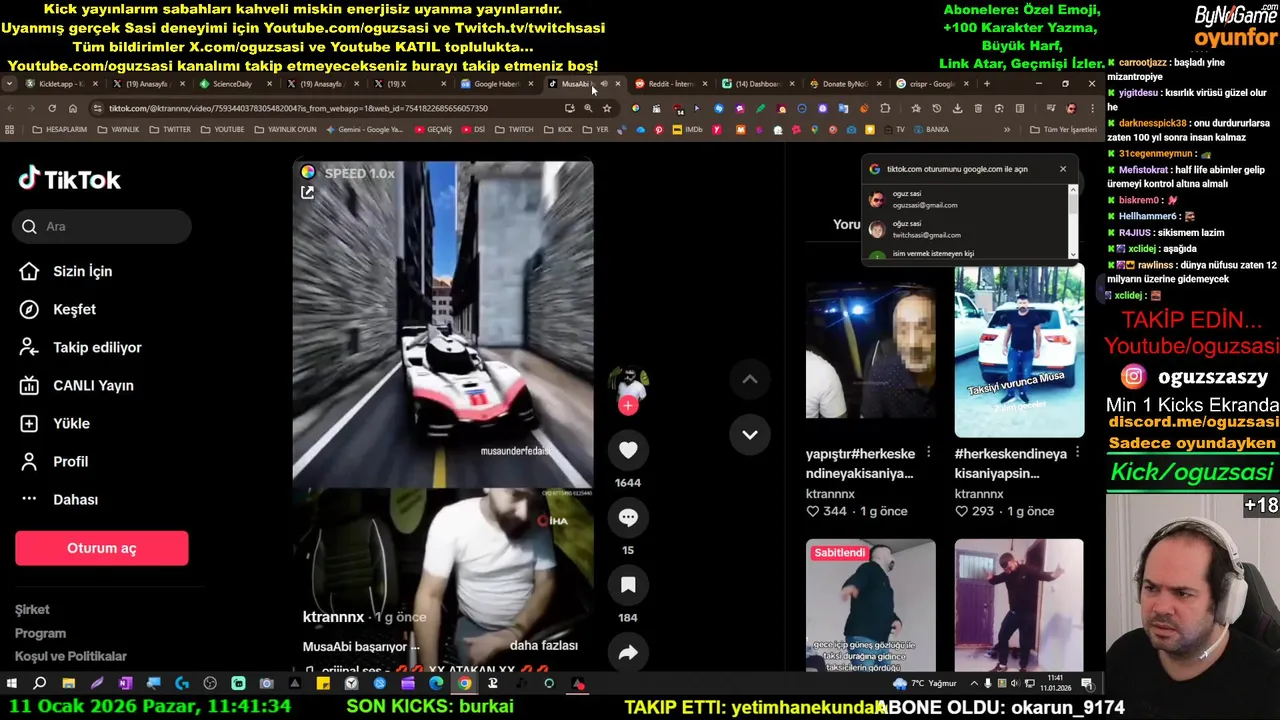Click Chrome home button
The width and height of the screenshot is (1280, 720).
[73, 108]
